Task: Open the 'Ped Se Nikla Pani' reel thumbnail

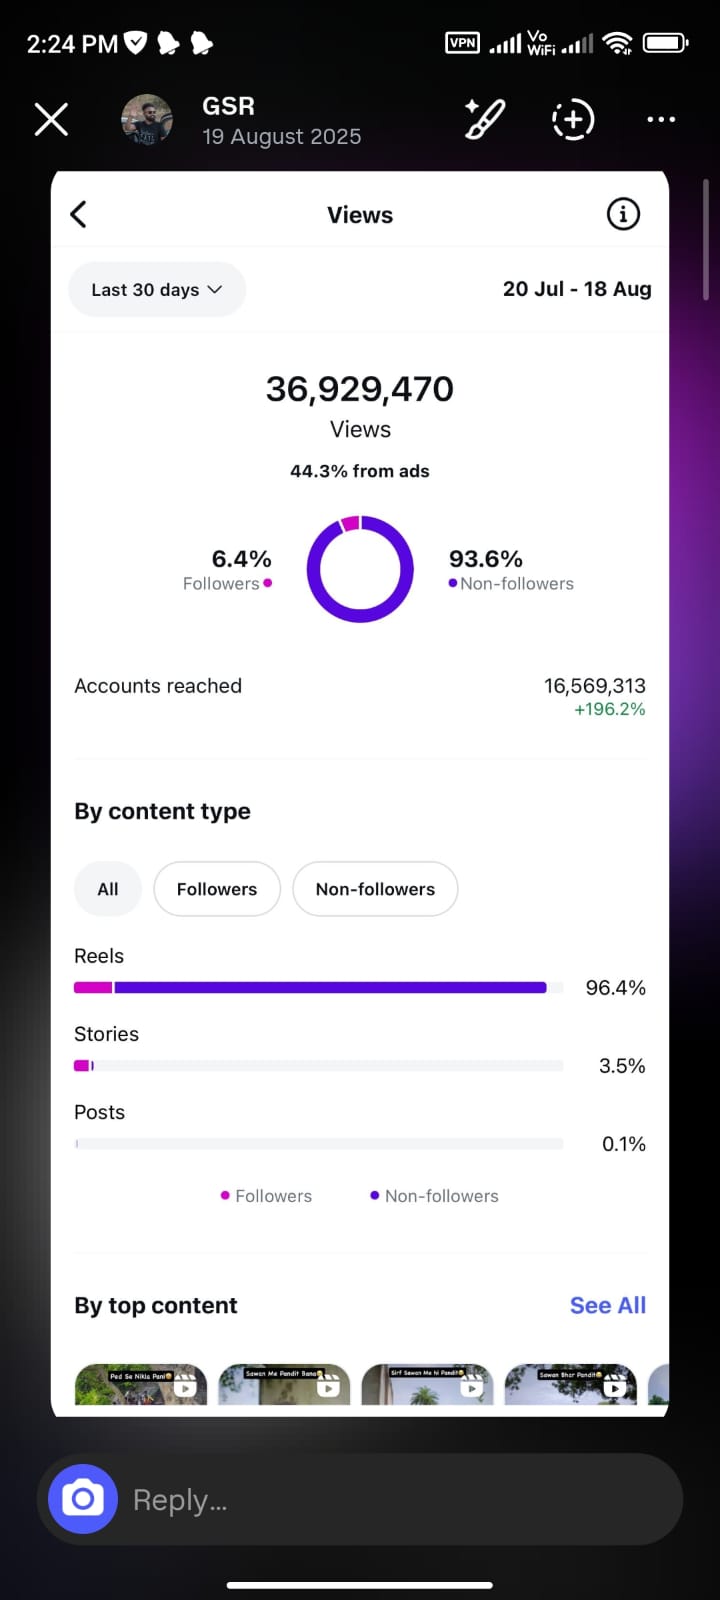Action: [x=140, y=1385]
